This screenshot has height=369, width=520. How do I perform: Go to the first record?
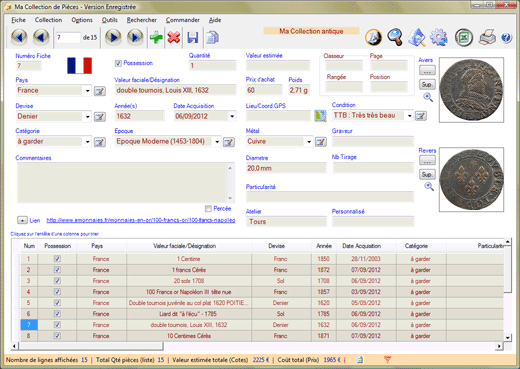point(19,37)
